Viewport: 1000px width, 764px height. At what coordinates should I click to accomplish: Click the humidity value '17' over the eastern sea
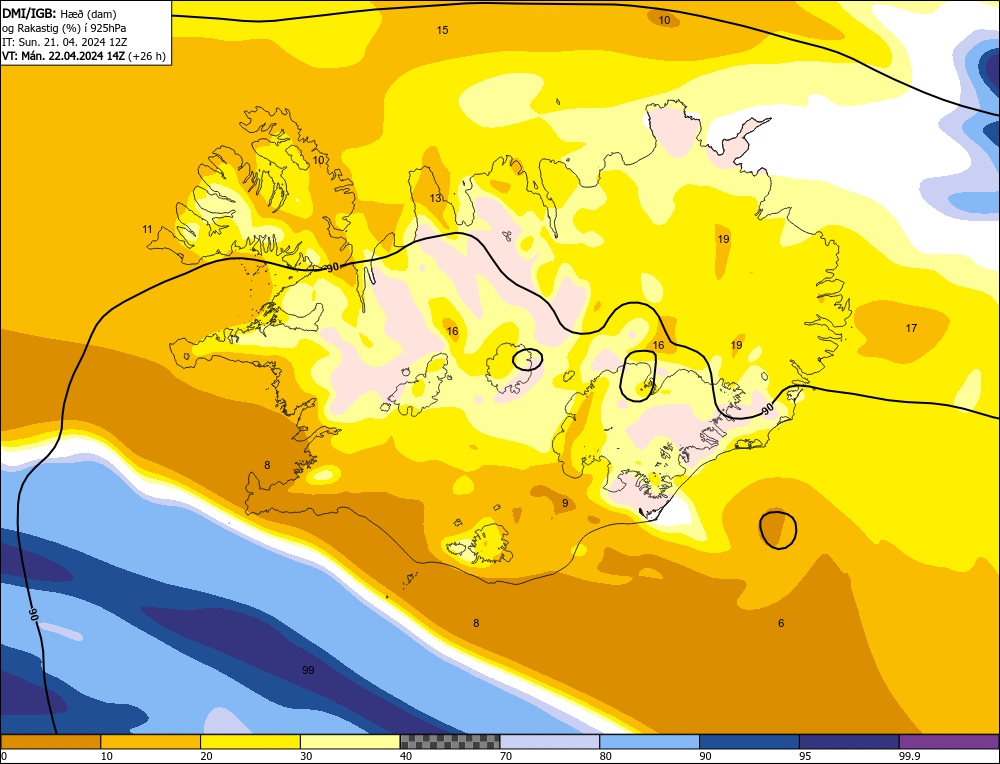[911, 328]
